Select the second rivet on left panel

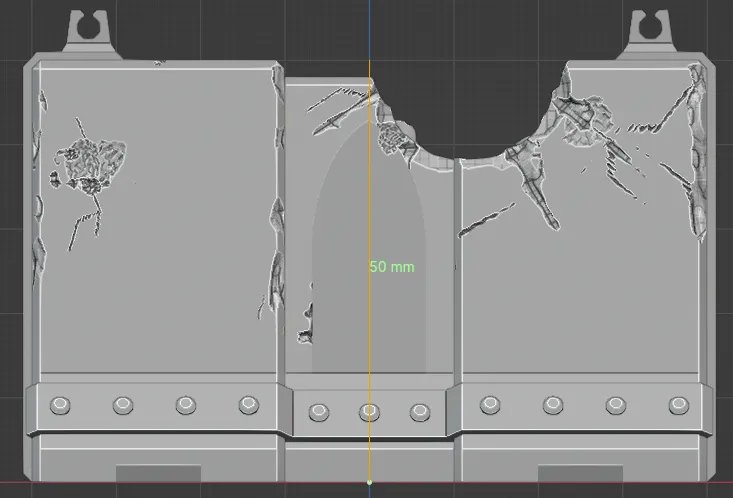tap(123, 405)
